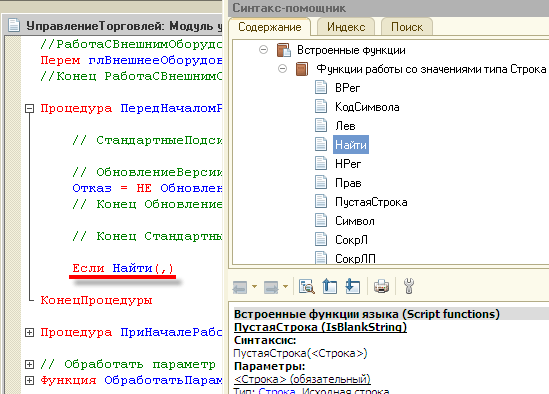Select the Встроенные функции book icon
Viewport: 549px width, 394px height.
(284, 50)
